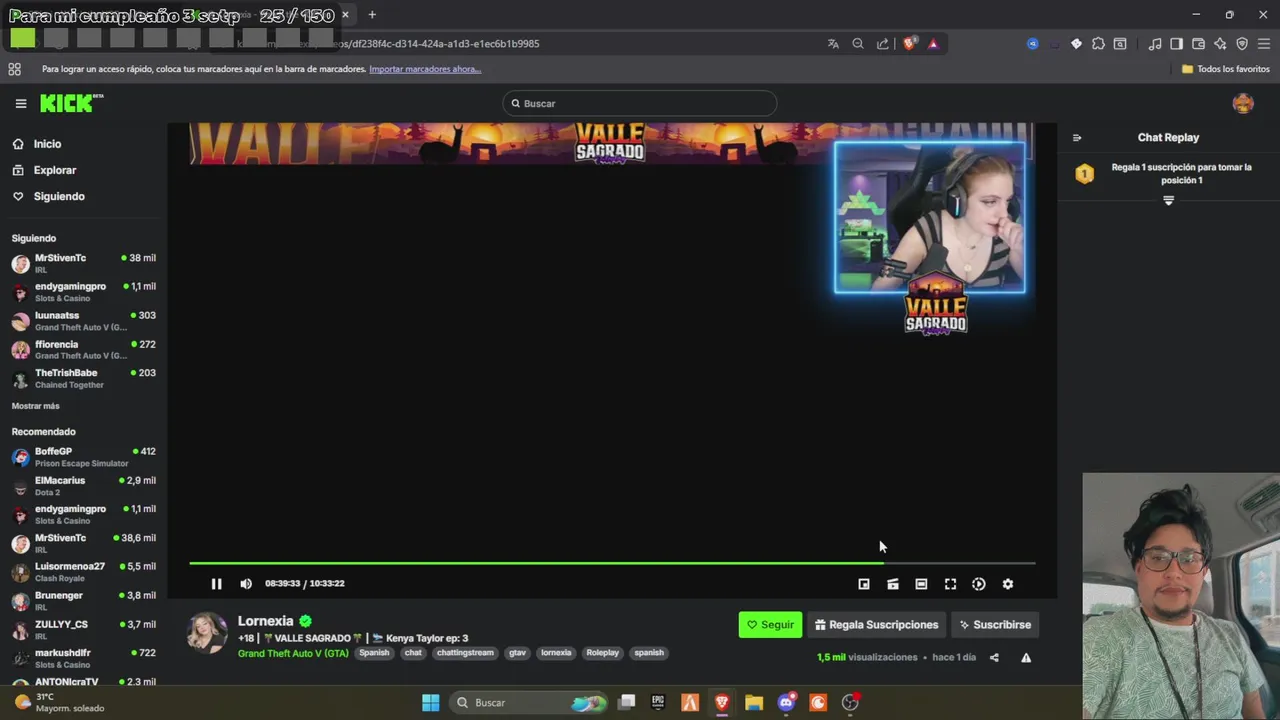Enable theater mode in the player
This screenshot has height=720, width=1280.
(x=921, y=584)
